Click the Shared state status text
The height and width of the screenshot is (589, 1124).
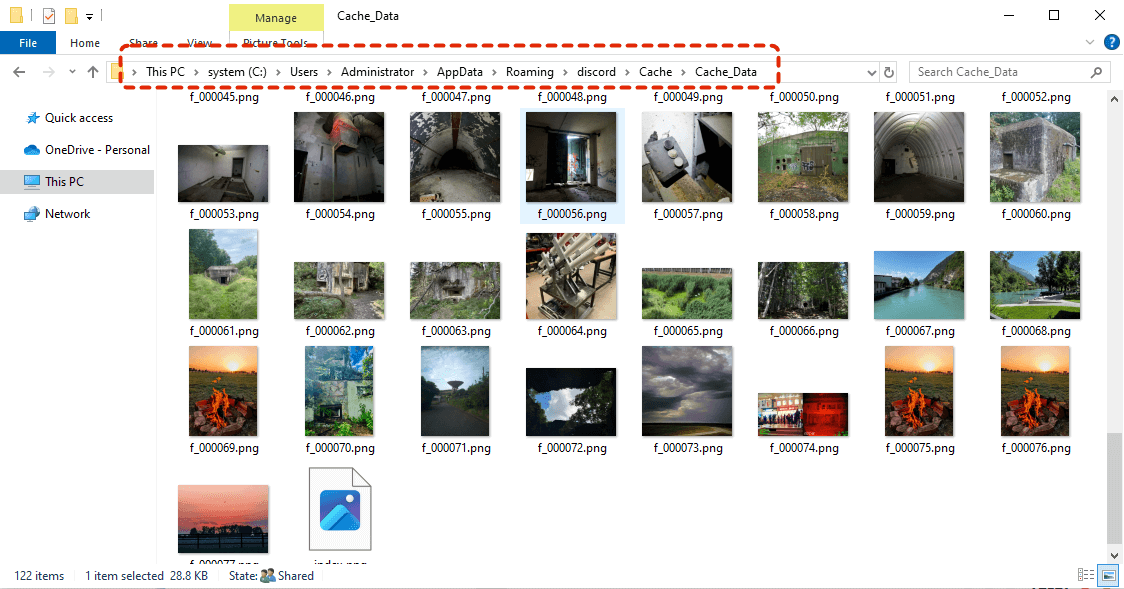click(x=296, y=575)
